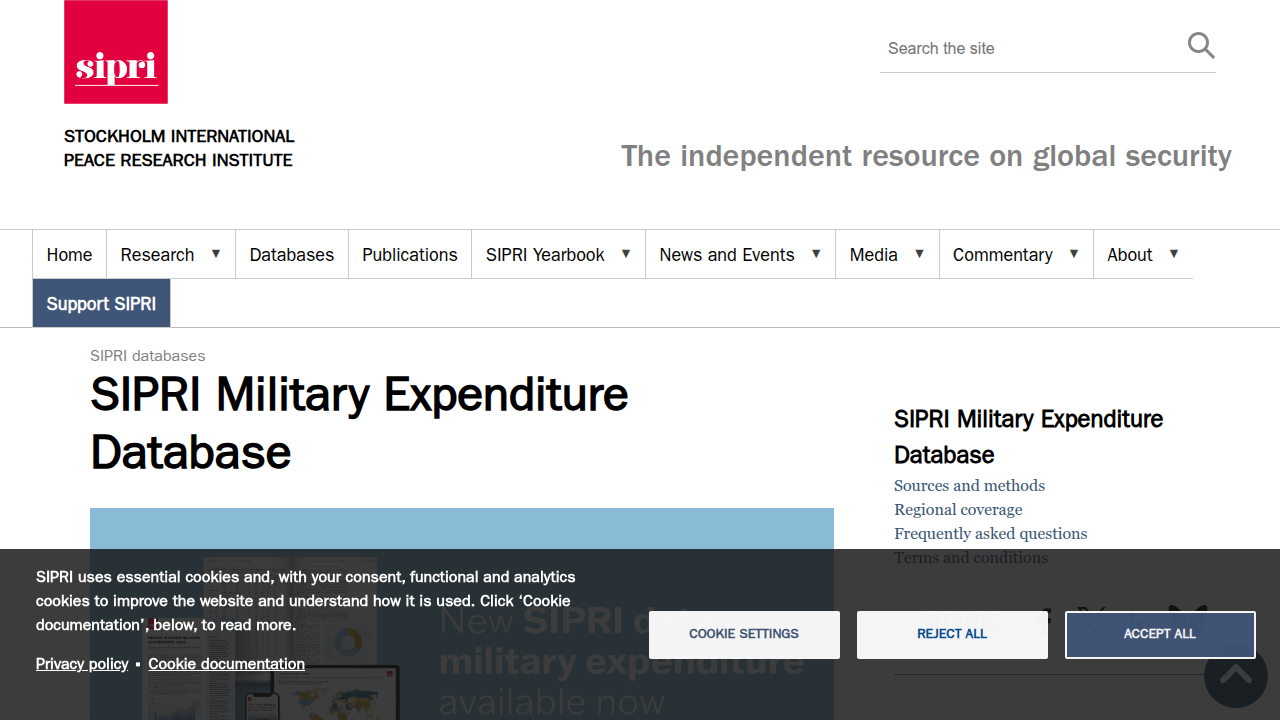Open the Privacy policy link

coord(82,664)
